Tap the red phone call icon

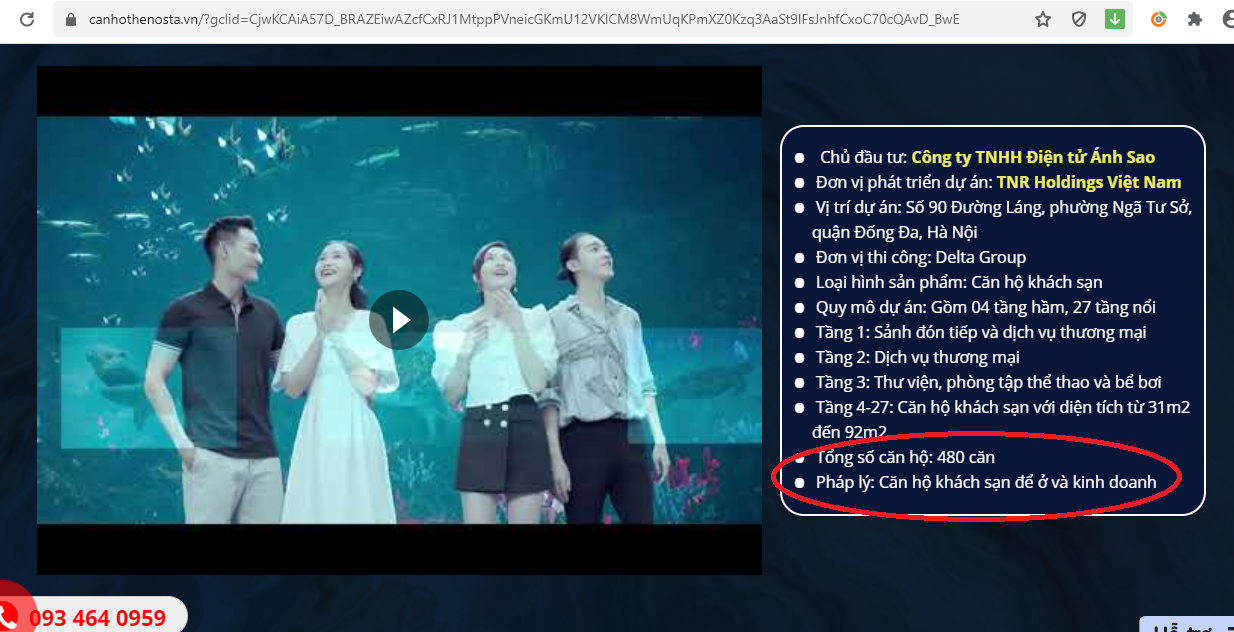click(x=8, y=613)
